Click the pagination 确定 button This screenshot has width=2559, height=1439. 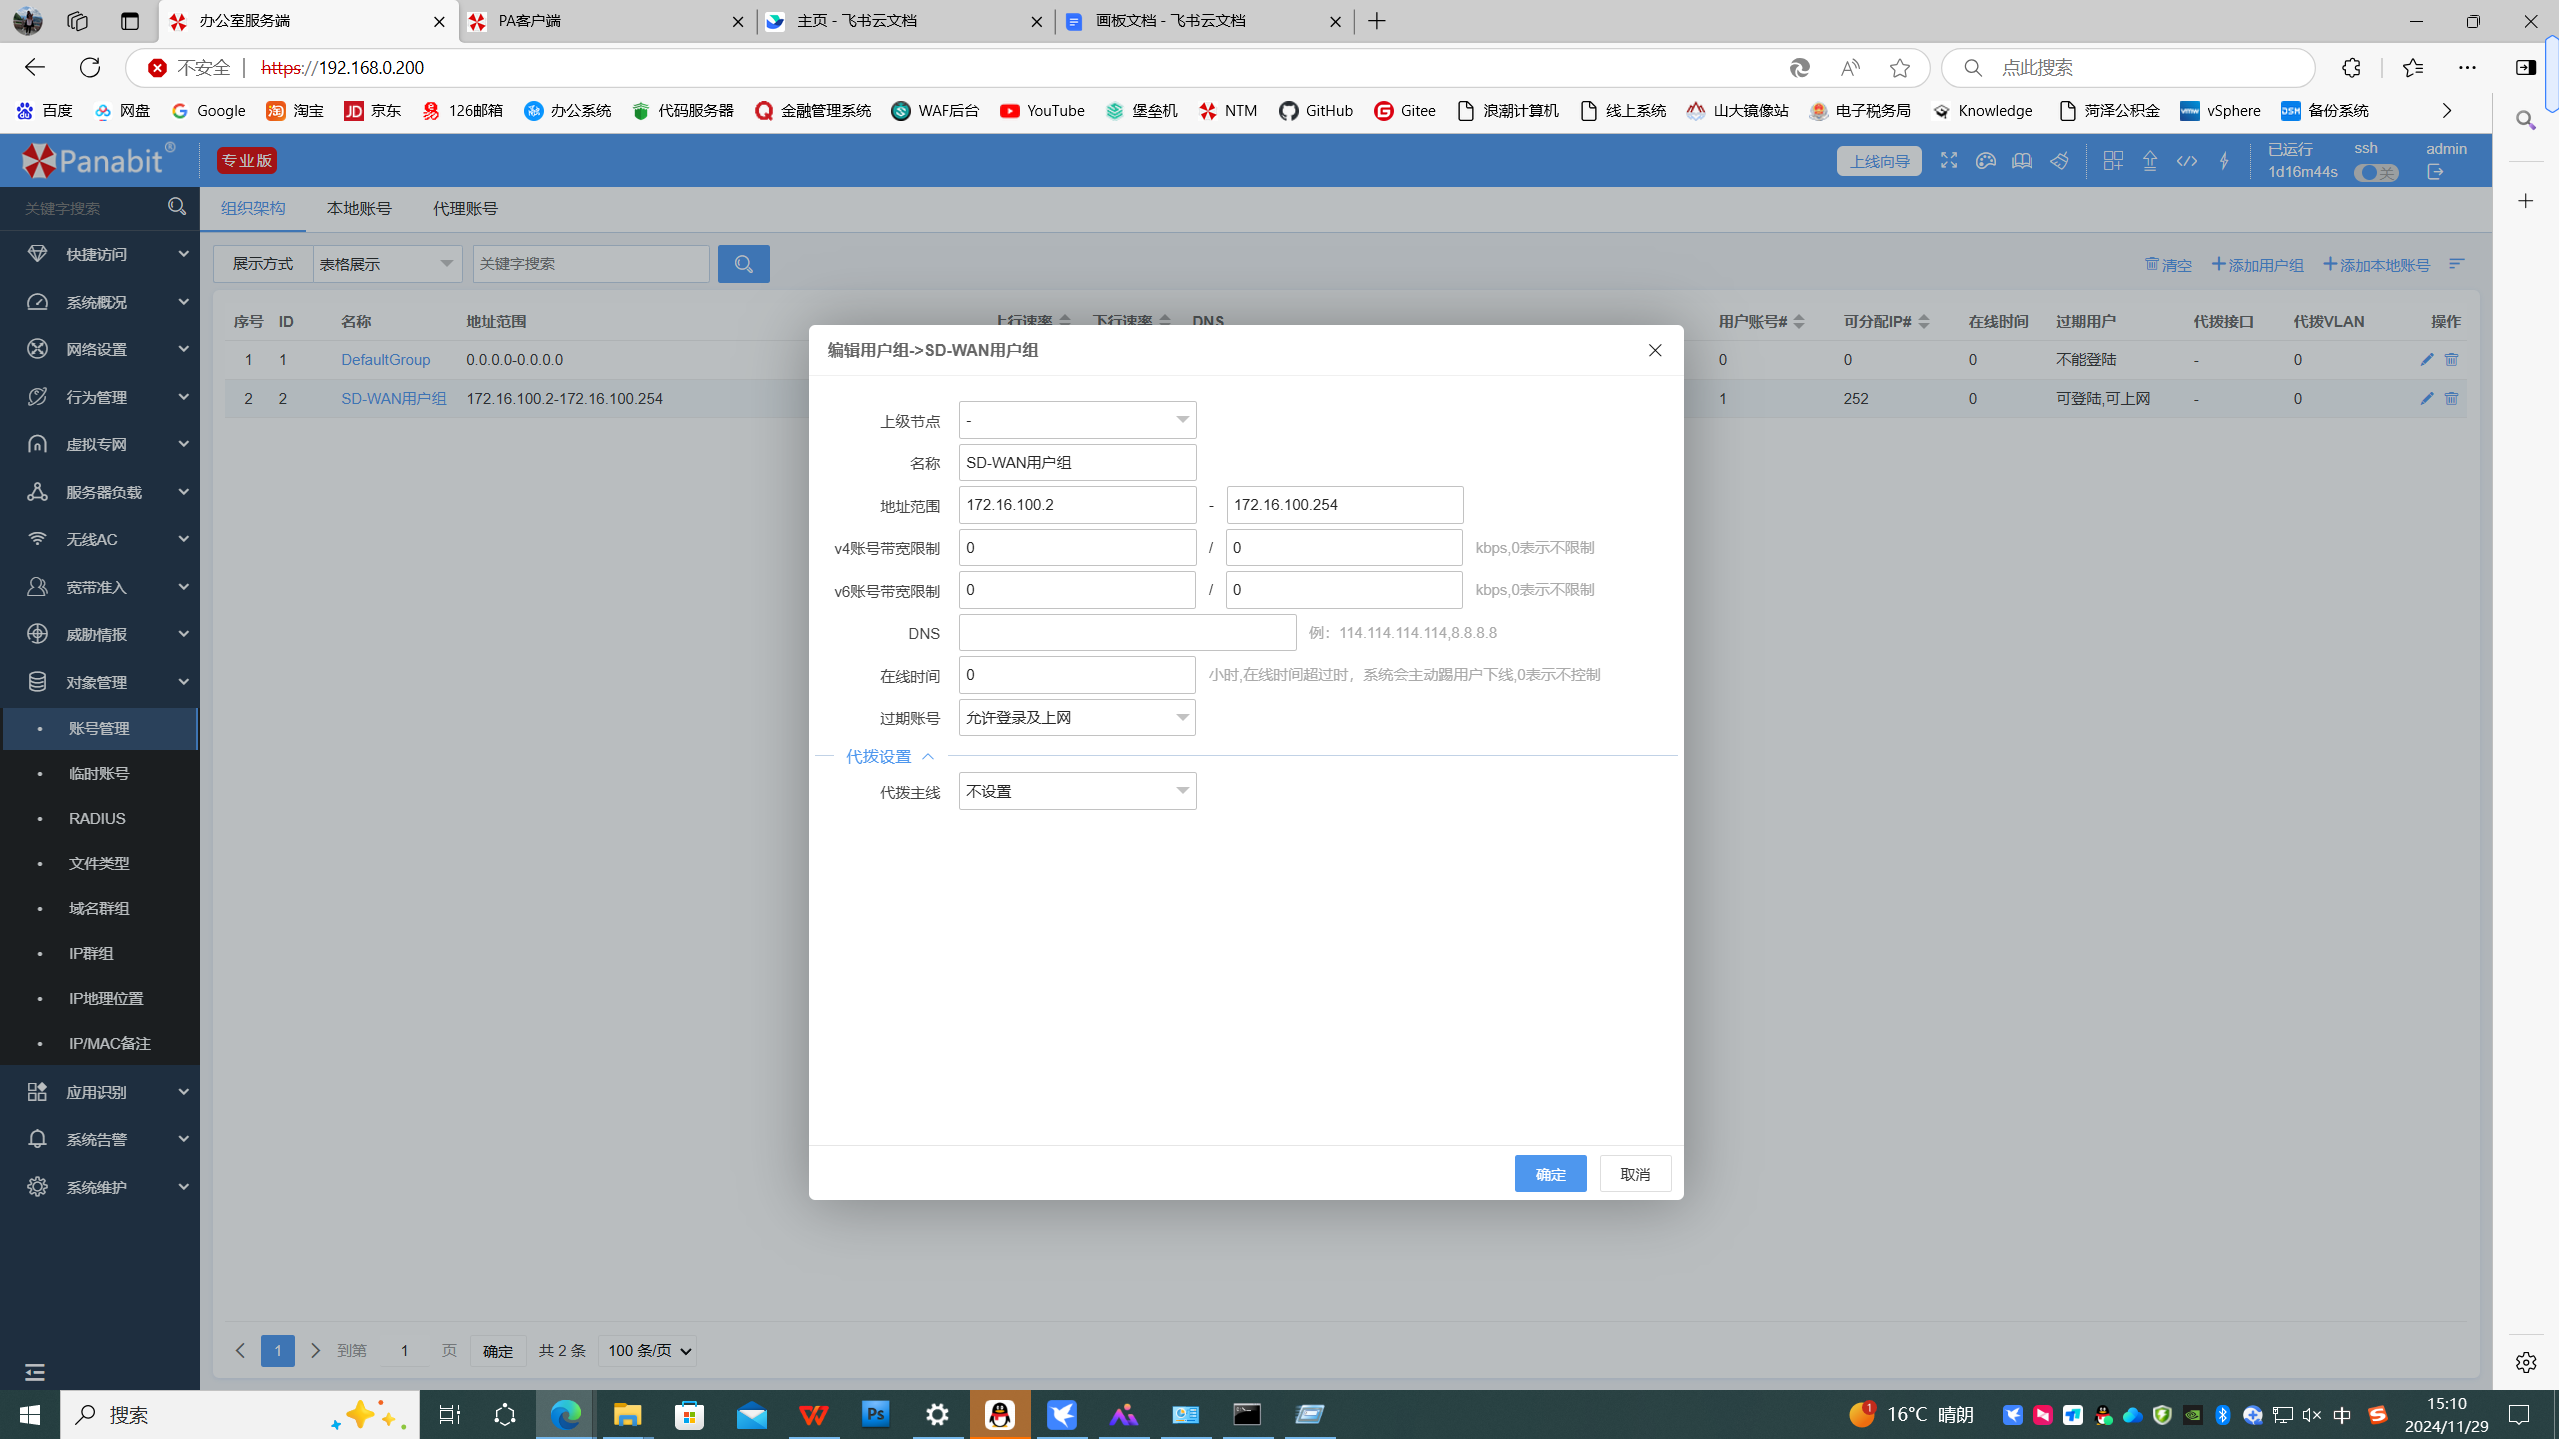(x=497, y=1351)
